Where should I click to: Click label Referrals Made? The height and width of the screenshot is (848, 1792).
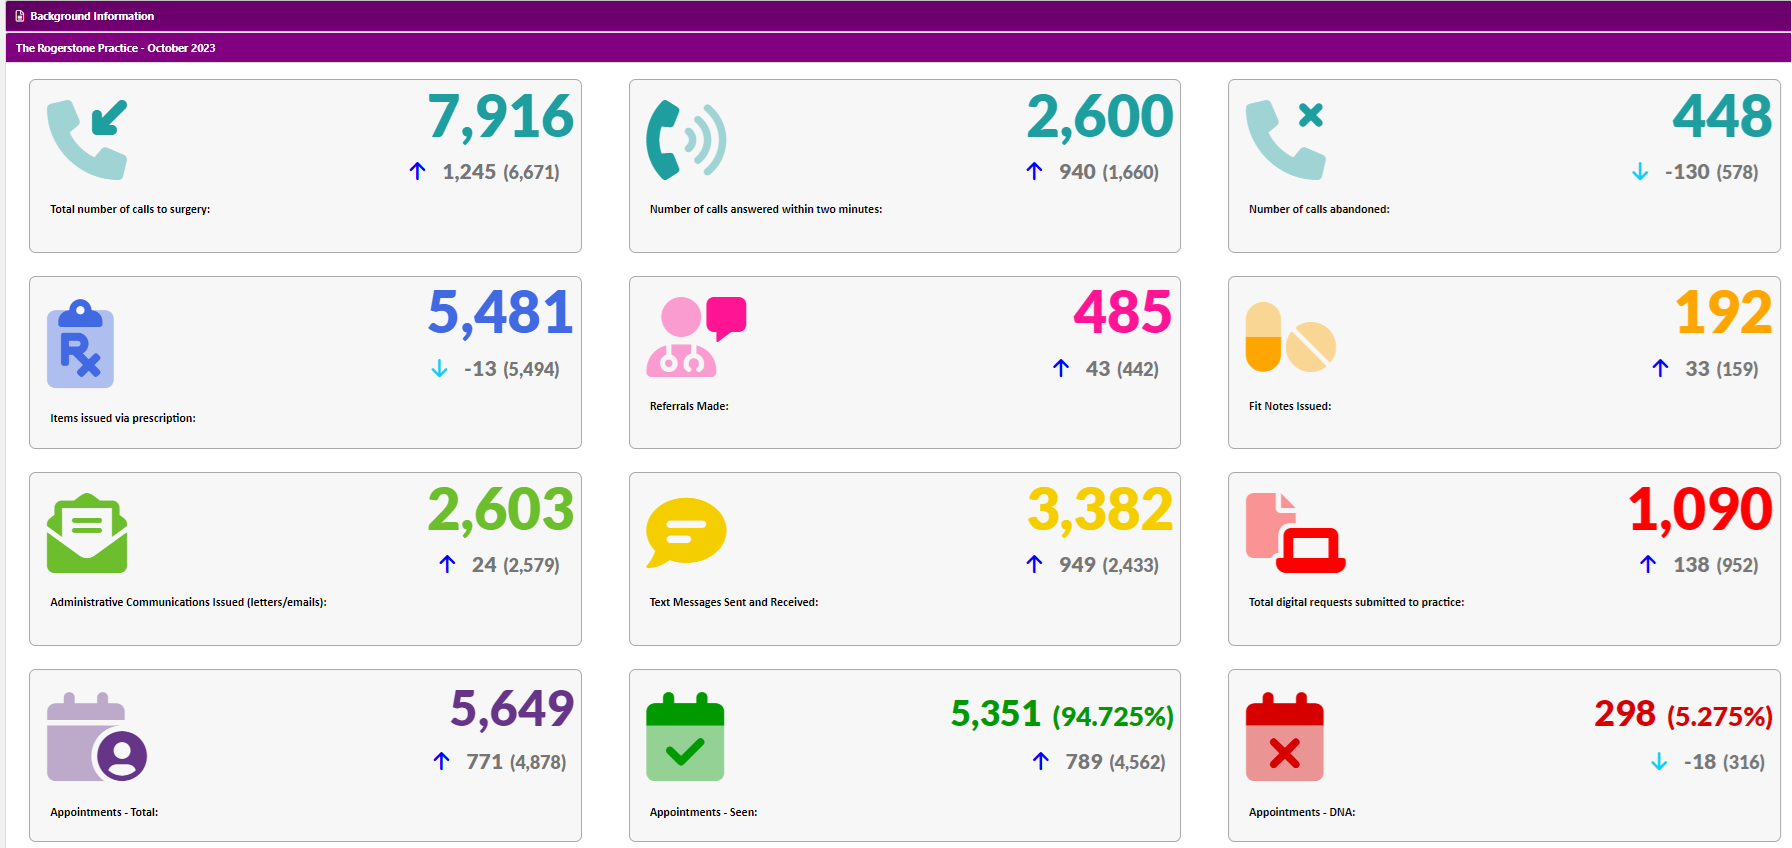click(689, 406)
